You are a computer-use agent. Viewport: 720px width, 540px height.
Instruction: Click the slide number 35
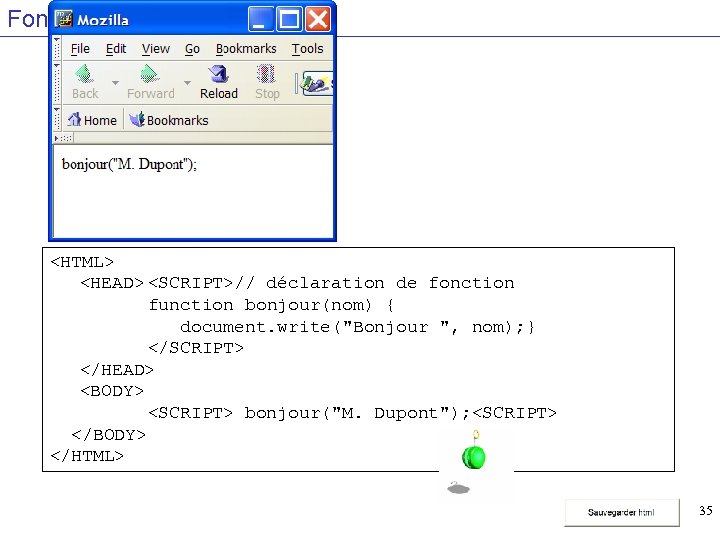click(x=706, y=511)
